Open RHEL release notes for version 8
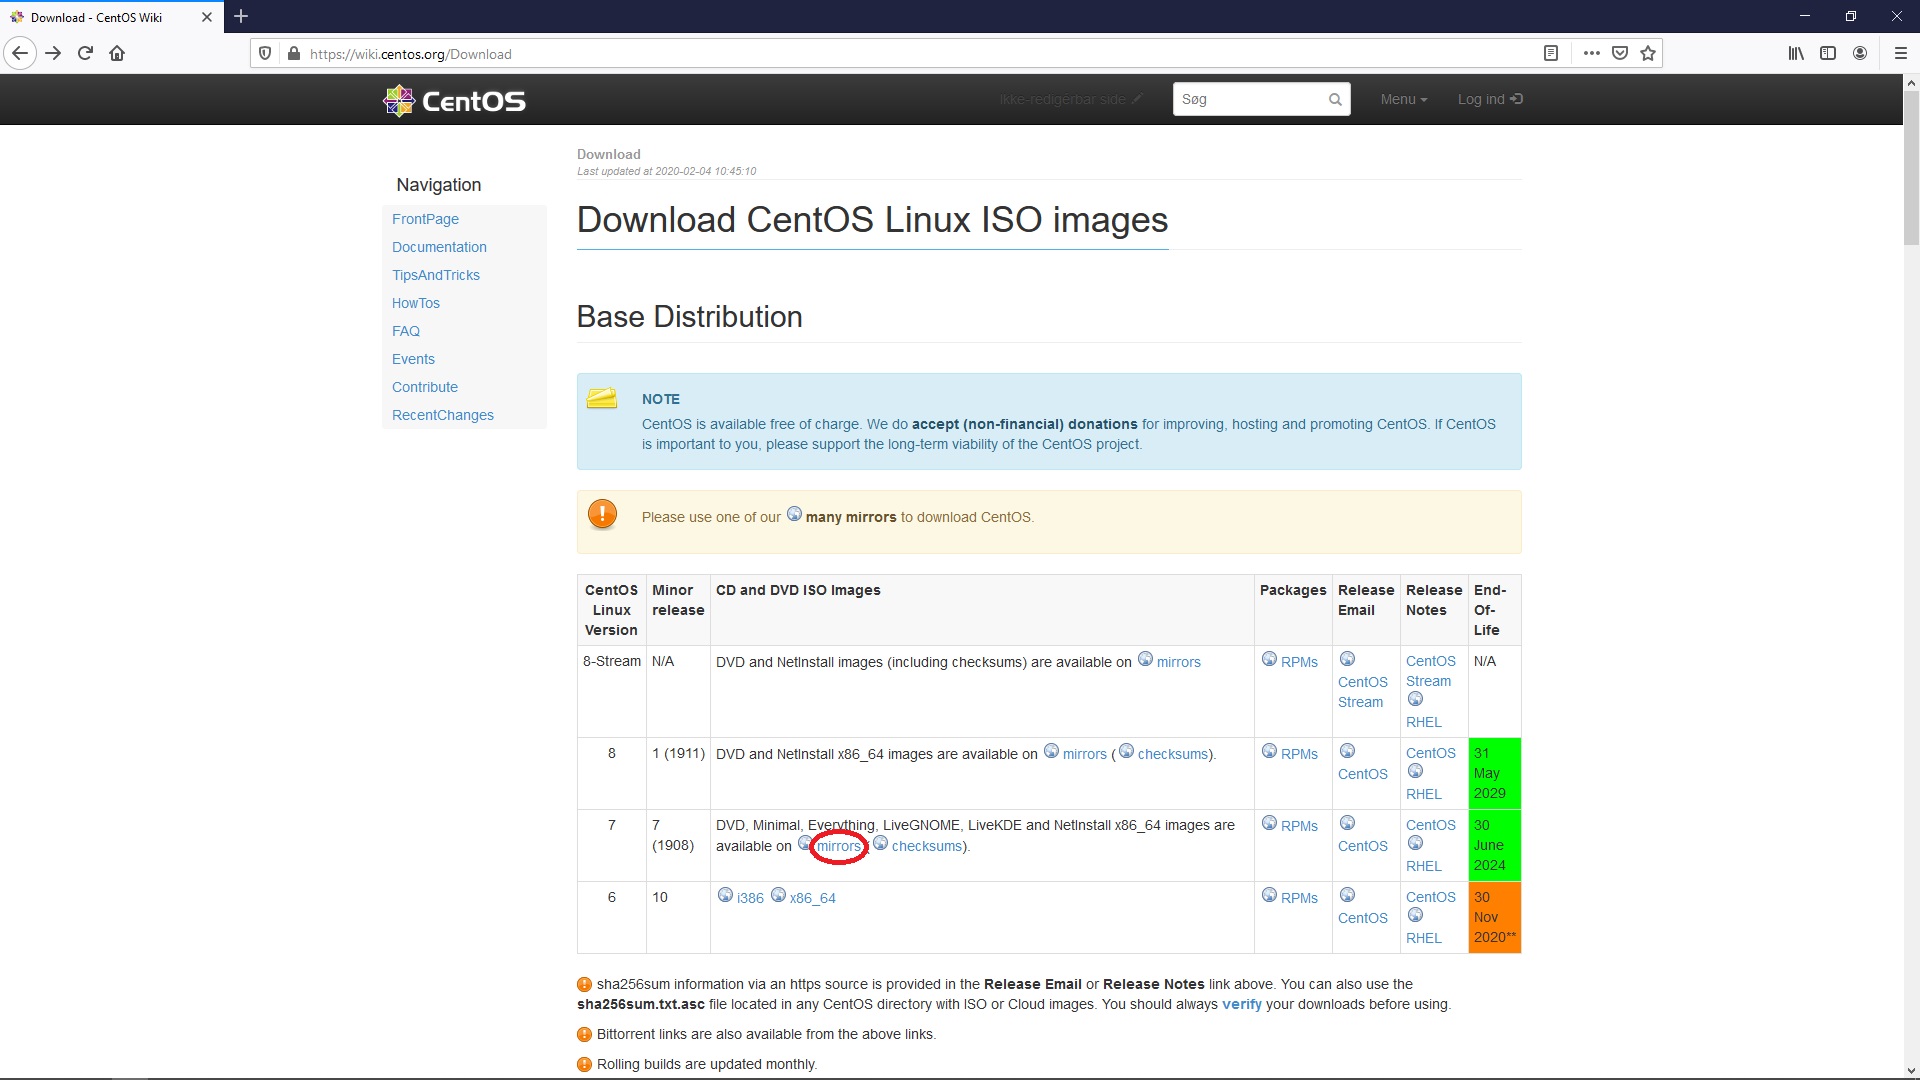Image resolution: width=1920 pixels, height=1080 pixels. (x=1423, y=794)
